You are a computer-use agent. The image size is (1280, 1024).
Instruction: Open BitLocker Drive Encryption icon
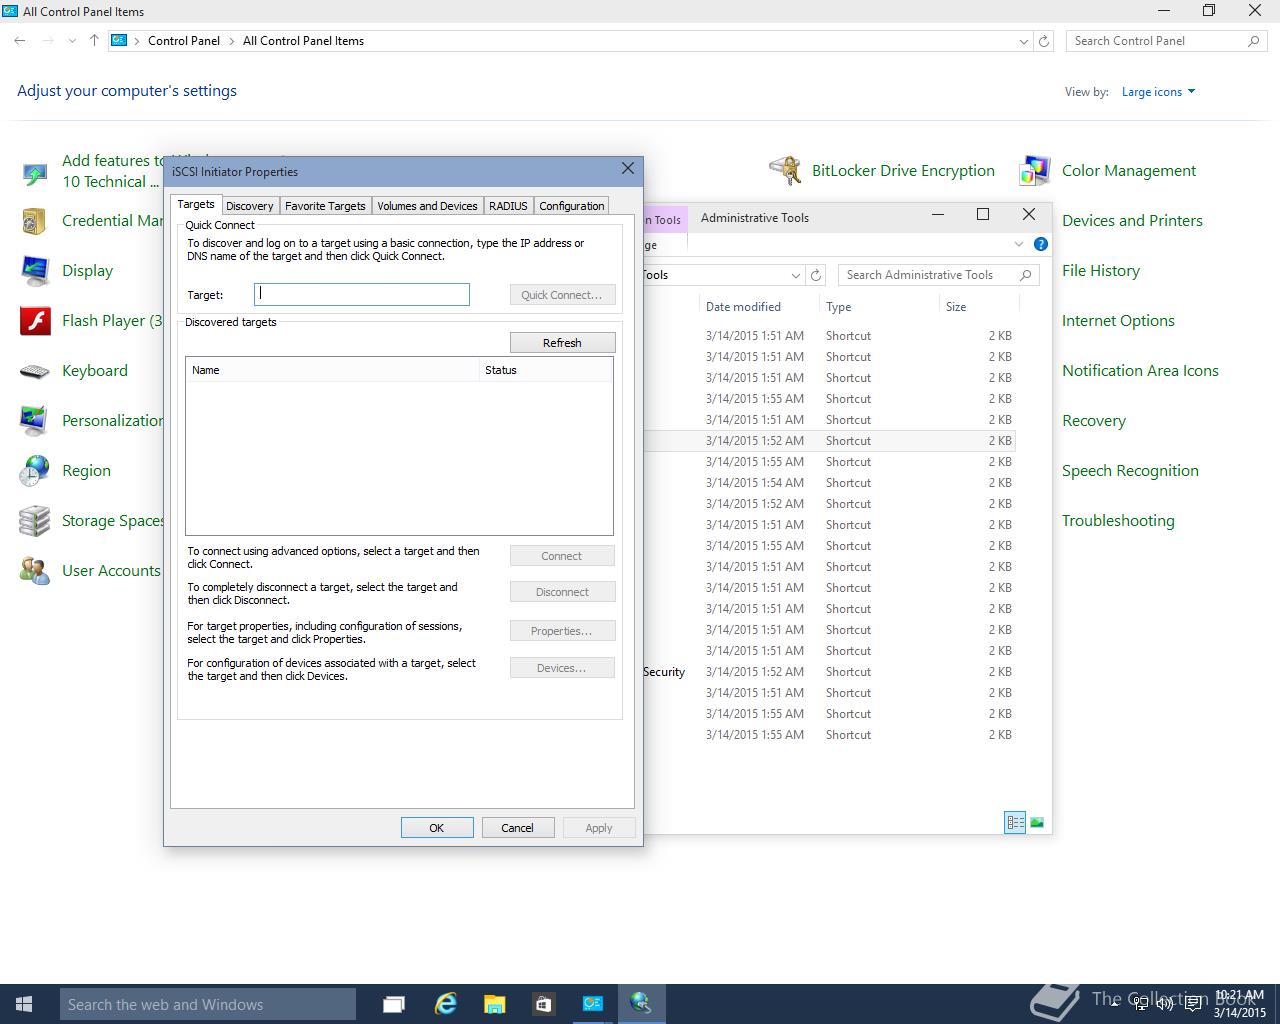786,171
